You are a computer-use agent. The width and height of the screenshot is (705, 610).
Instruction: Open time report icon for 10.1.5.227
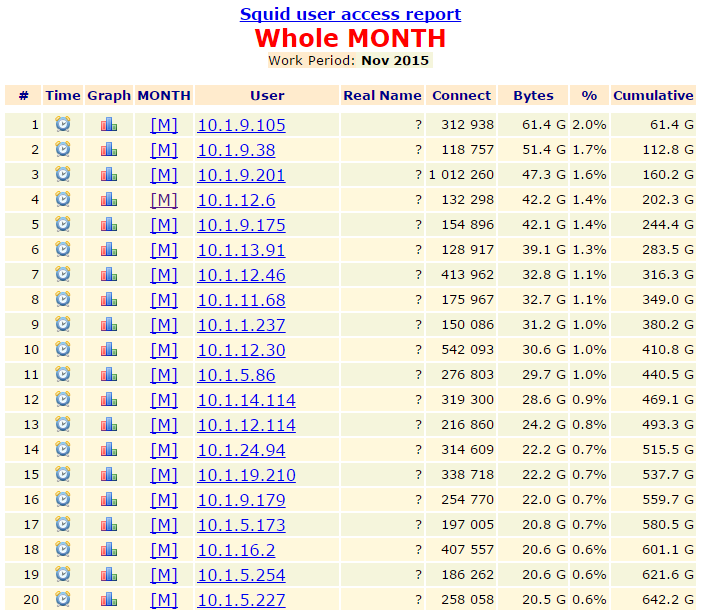point(63,599)
